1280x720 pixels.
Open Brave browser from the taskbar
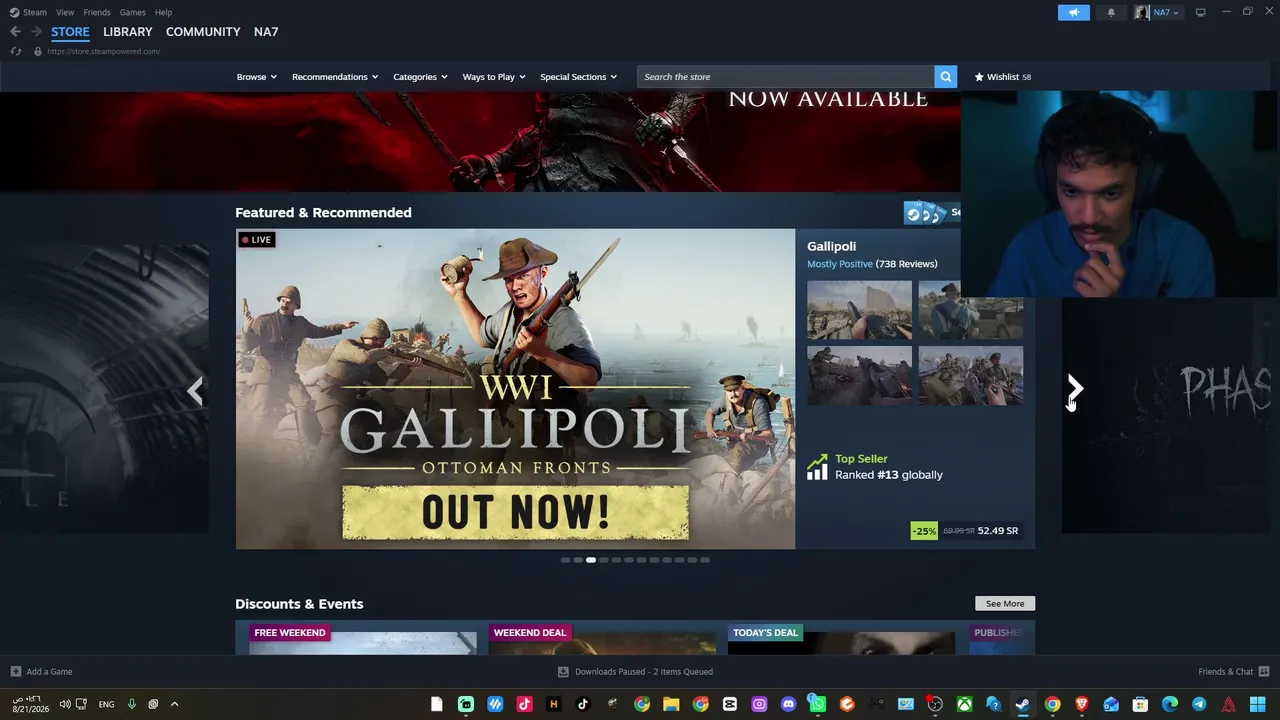[1081, 704]
